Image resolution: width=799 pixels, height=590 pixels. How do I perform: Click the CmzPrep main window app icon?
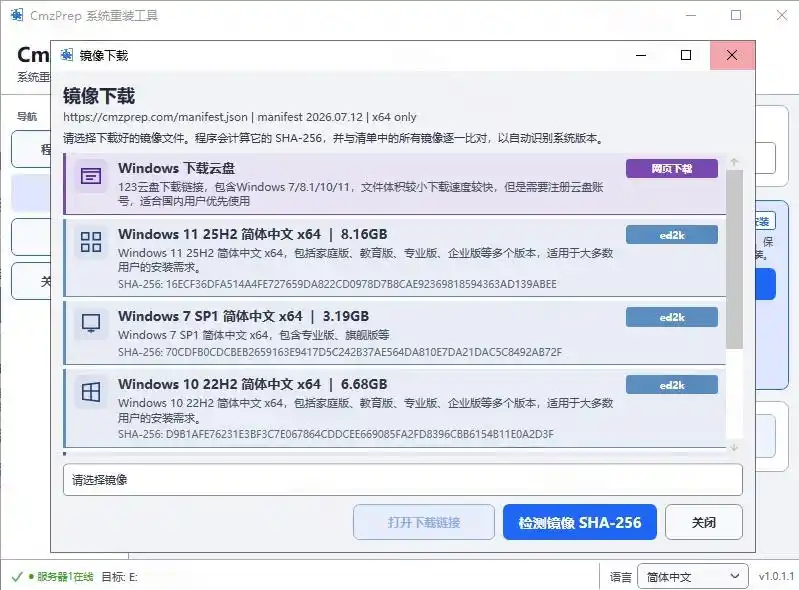coord(17,15)
